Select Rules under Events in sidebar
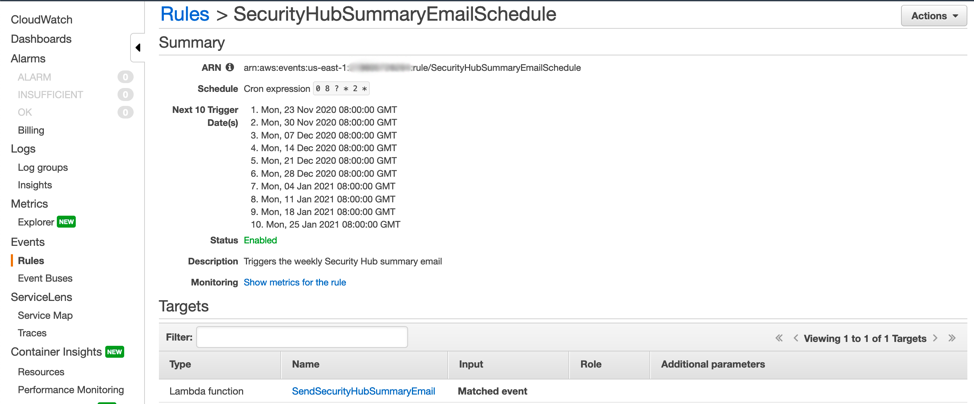This screenshot has height=404, width=974. pos(31,261)
